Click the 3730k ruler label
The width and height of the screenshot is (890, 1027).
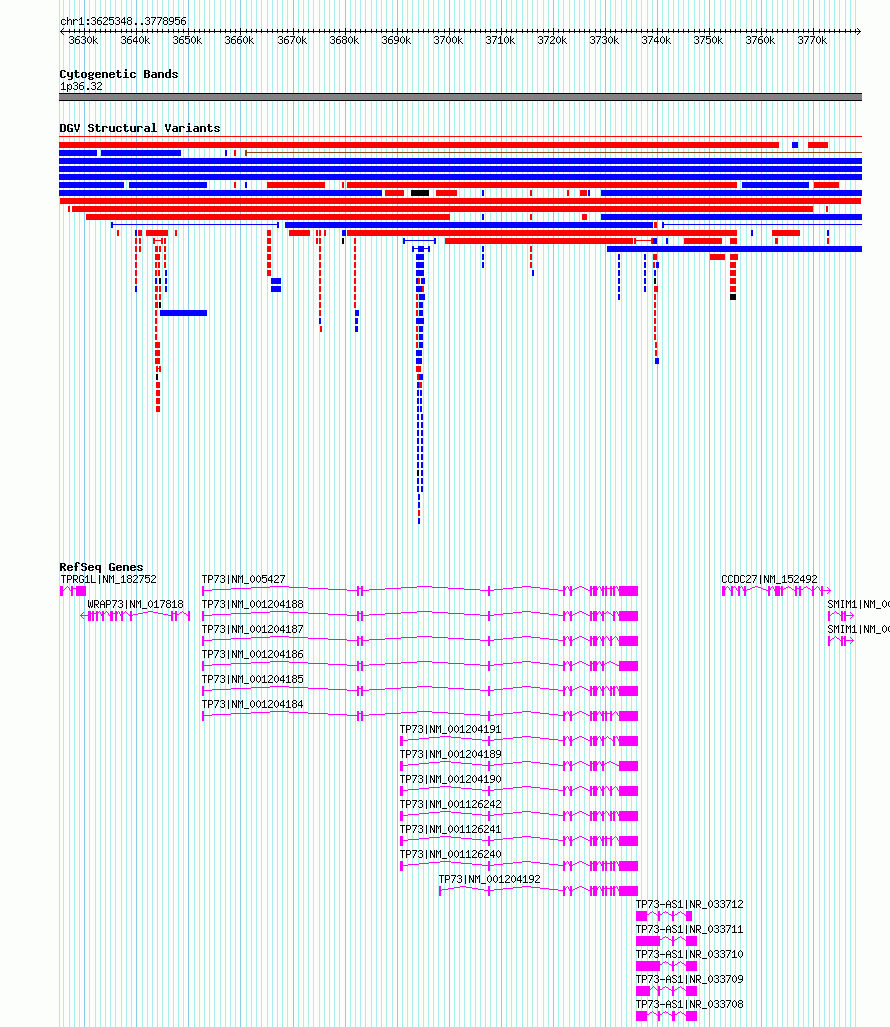point(604,41)
